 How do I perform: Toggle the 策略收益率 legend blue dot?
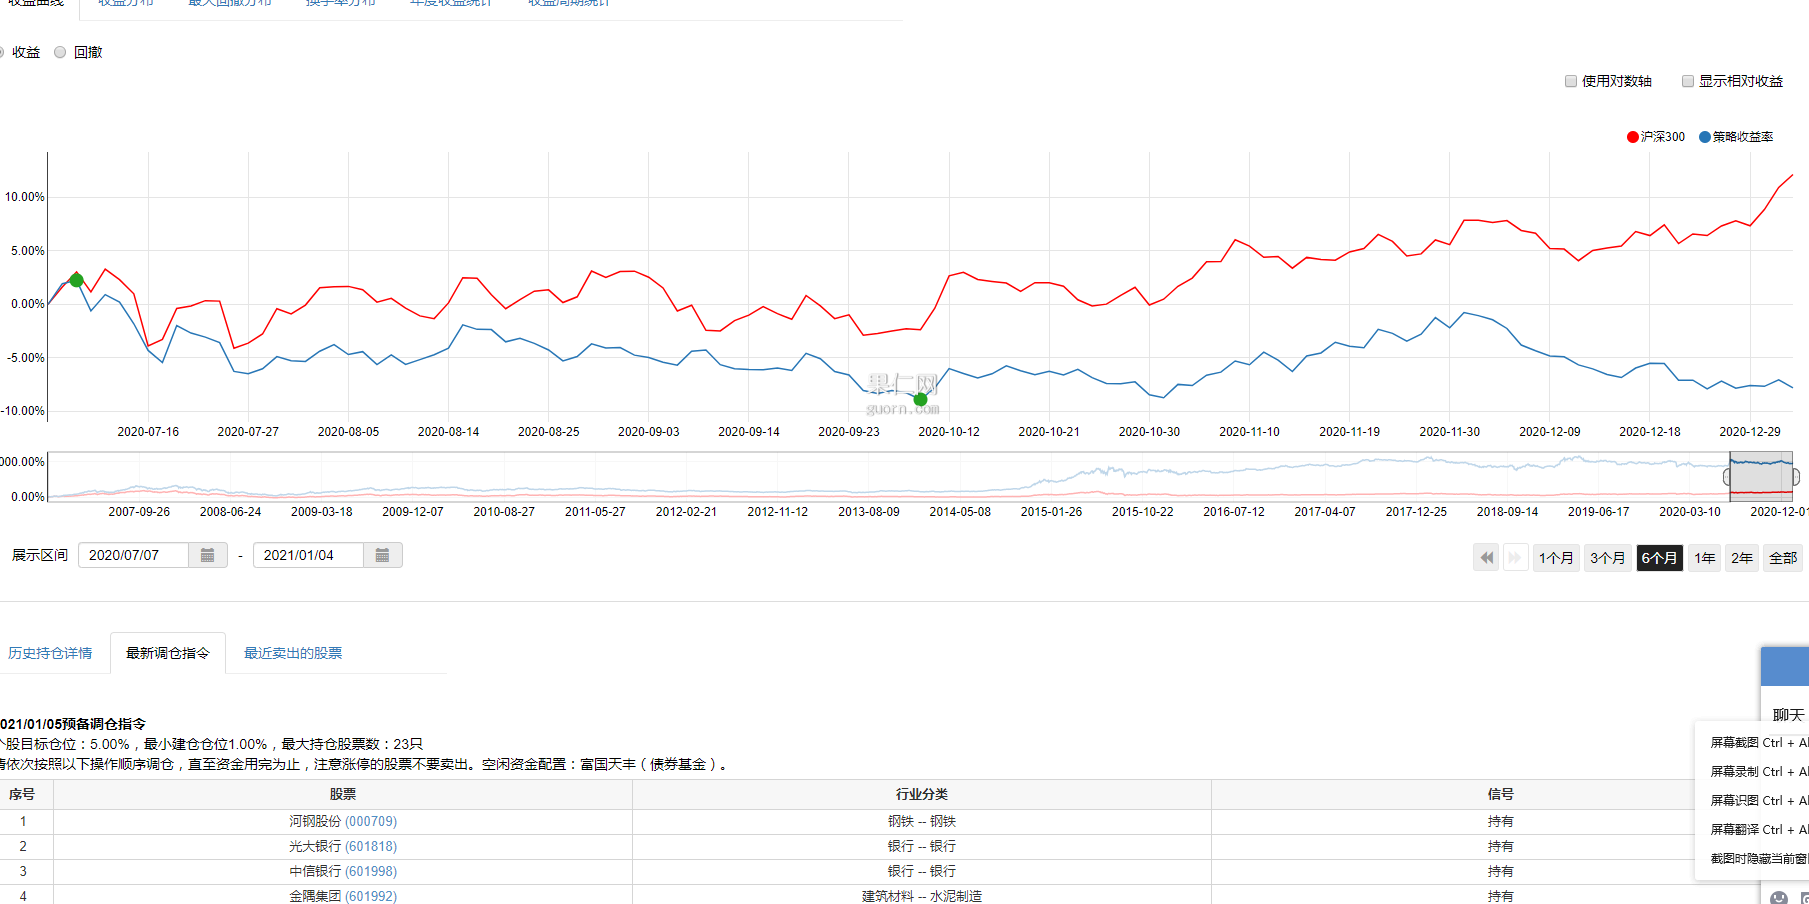[x=1705, y=137]
